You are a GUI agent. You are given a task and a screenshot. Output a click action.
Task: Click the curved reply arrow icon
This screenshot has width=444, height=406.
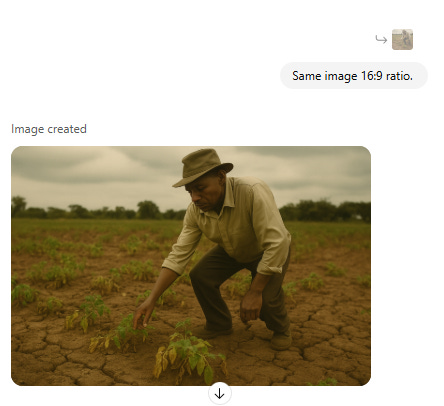pyautogui.click(x=381, y=39)
